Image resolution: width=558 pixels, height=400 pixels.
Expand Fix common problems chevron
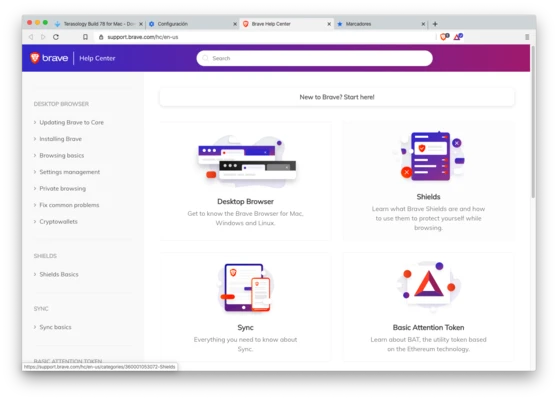coord(35,205)
